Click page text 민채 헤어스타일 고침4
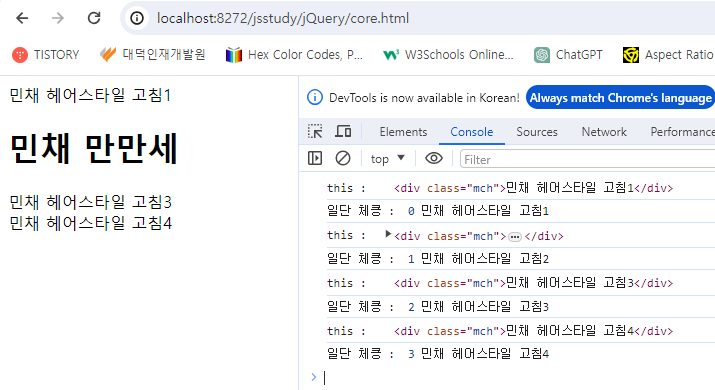The image size is (715, 390). 91,223
